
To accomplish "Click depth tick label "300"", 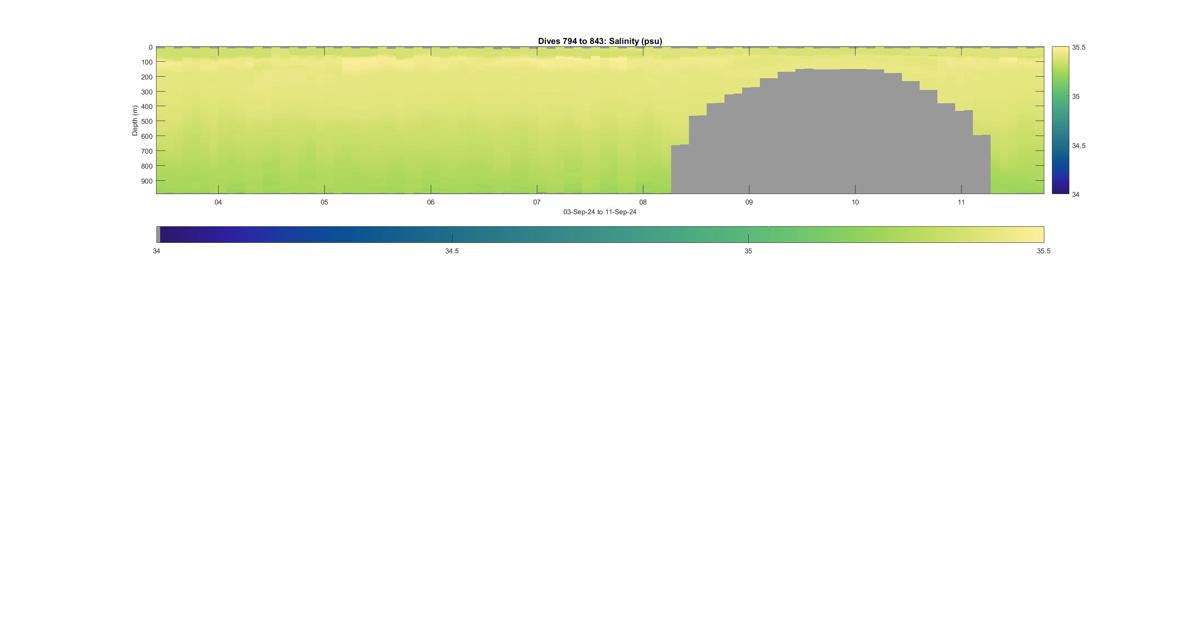I will point(146,92).
